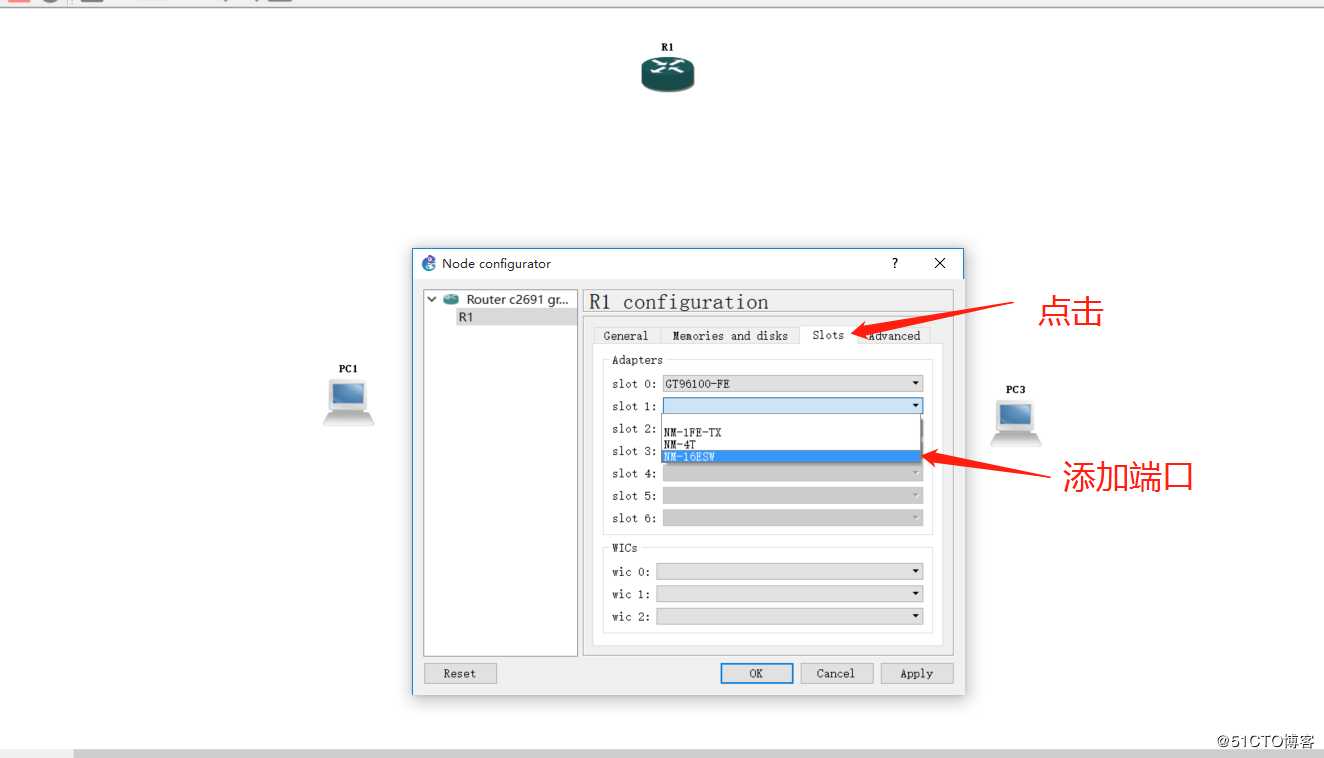
Task: Open the slot 0 adapter dropdown
Action: (x=793, y=383)
